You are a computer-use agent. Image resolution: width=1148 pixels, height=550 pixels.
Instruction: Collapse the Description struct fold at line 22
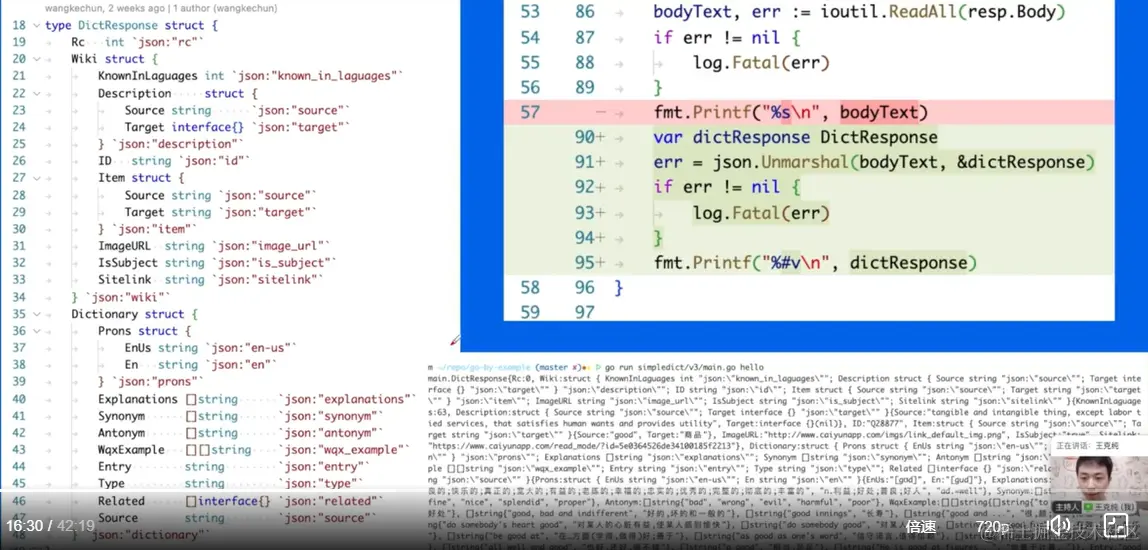[x=36, y=93]
